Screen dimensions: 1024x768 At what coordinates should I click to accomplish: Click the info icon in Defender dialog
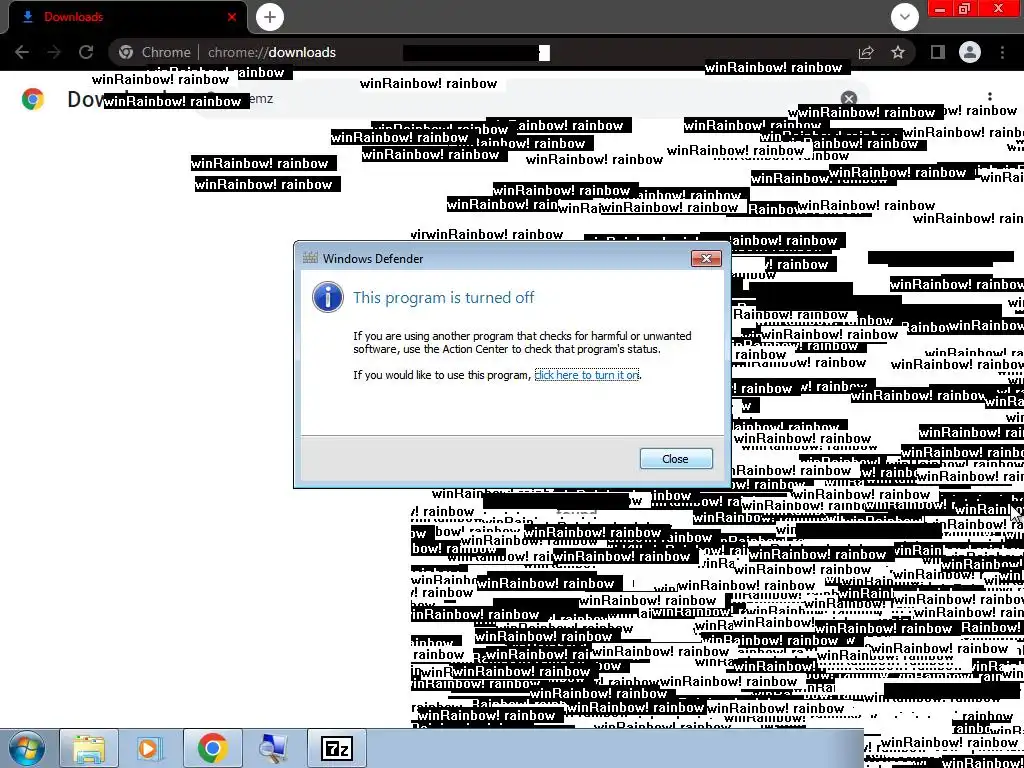click(x=328, y=298)
